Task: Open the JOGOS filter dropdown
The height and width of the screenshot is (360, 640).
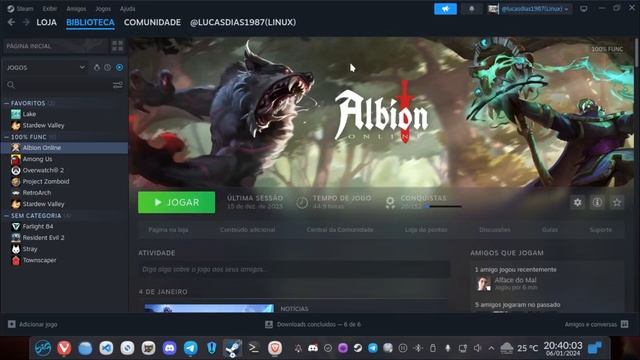Action: (x=46, y=67)
